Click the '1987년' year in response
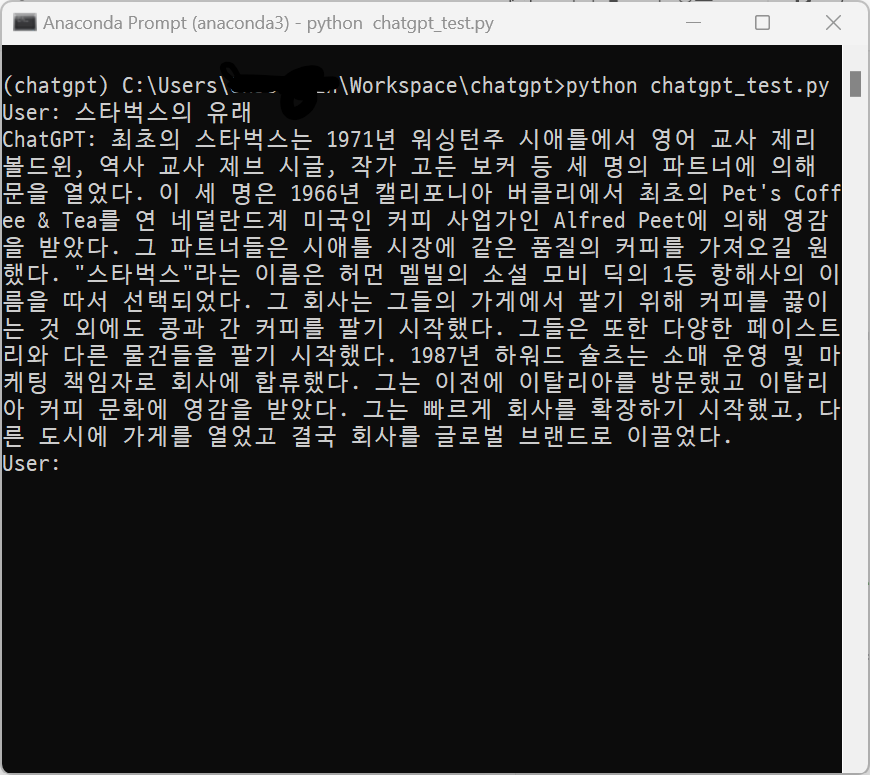 point(445,356)
